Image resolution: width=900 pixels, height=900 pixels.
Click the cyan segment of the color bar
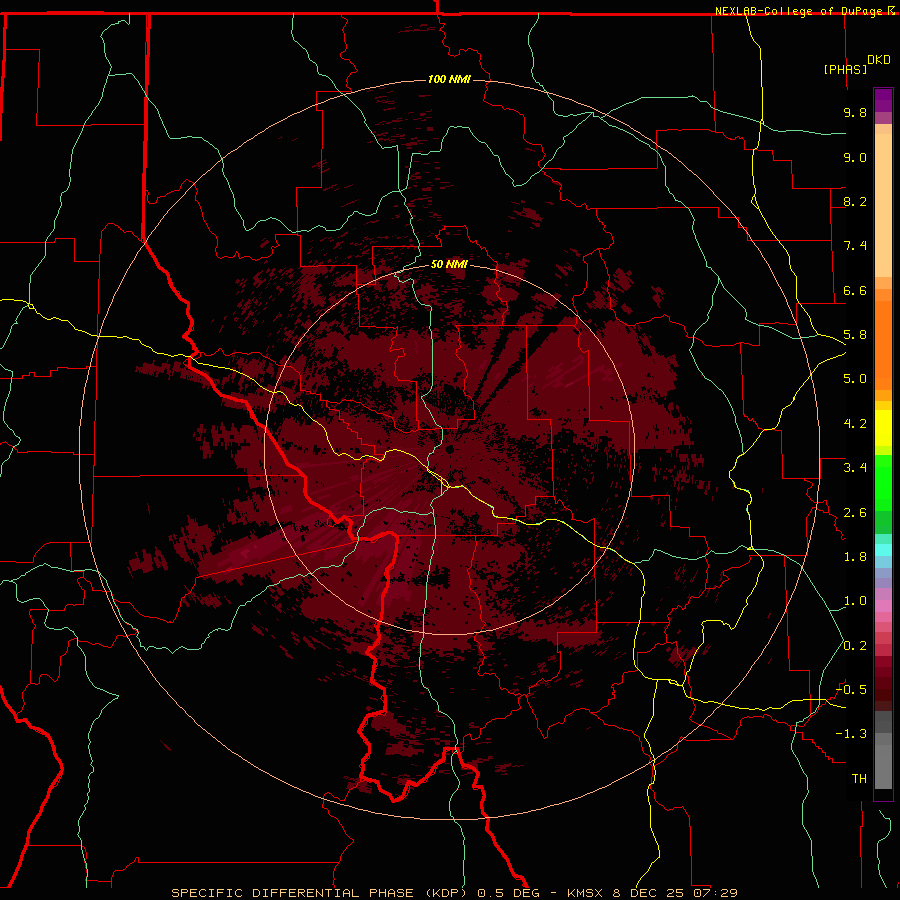coord(883,550)
